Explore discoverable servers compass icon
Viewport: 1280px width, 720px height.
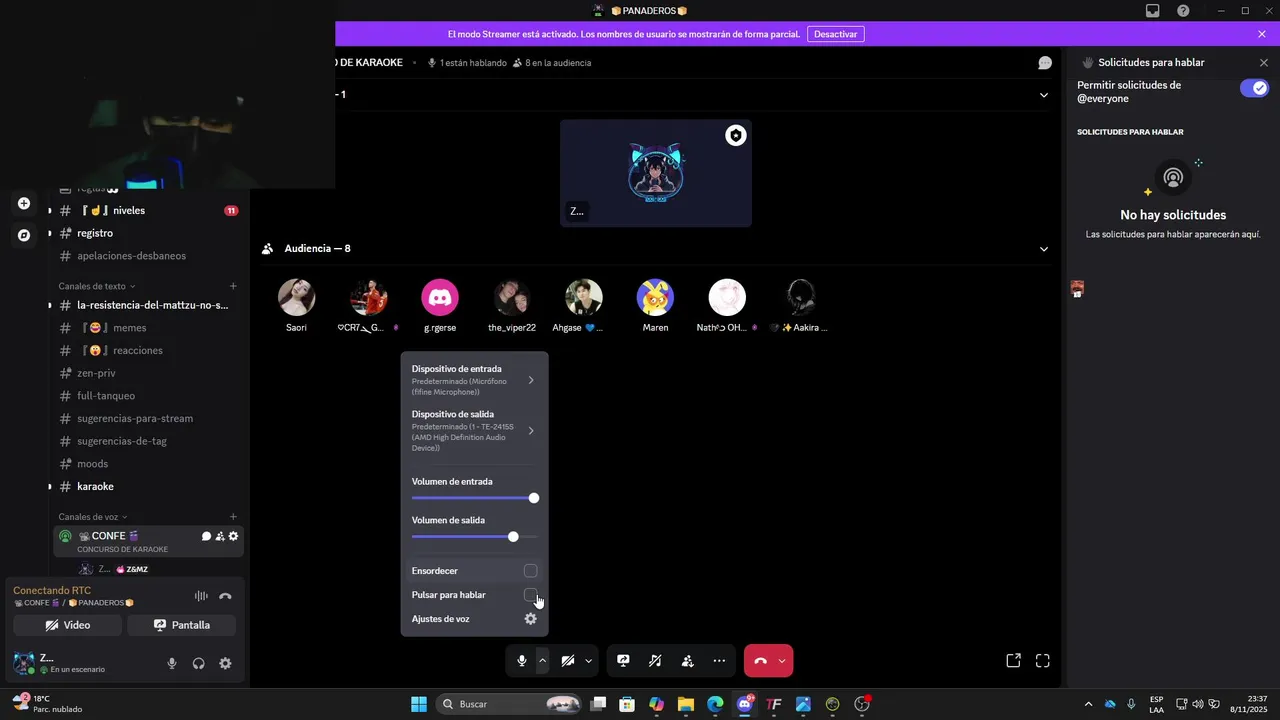click(24, 236)
